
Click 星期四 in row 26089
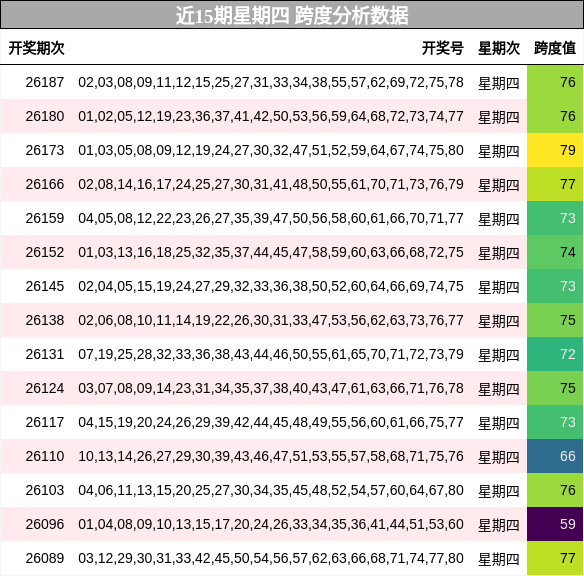tap(499, 559)
